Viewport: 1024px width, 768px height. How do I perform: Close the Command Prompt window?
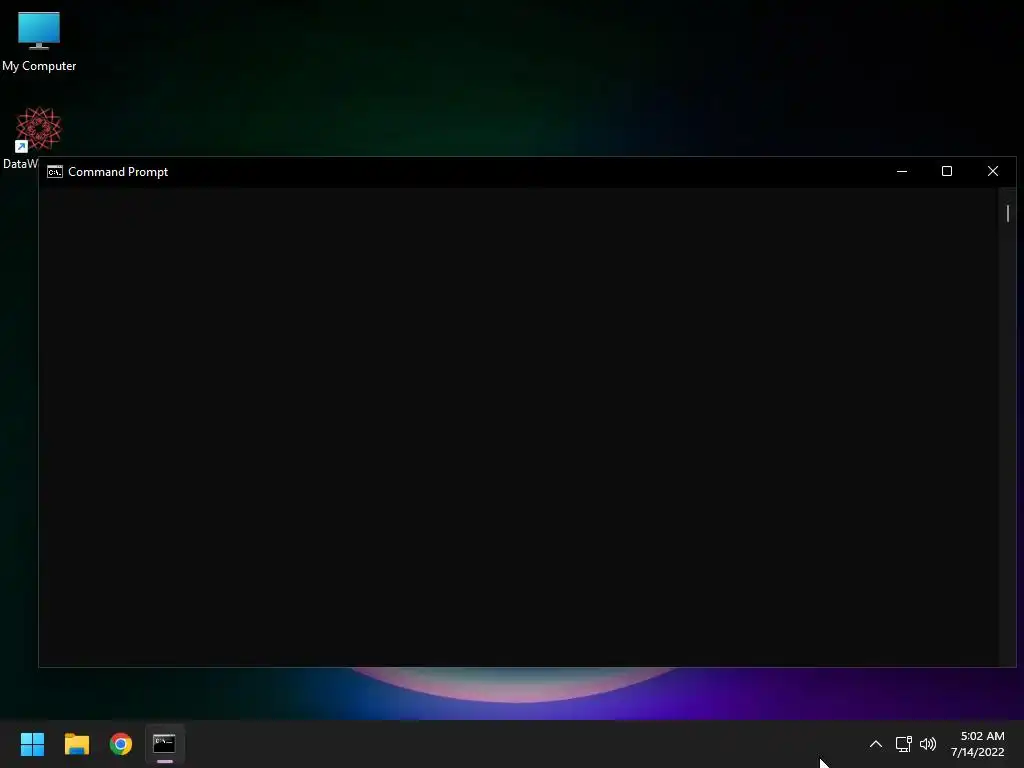[x=993, y=172]
